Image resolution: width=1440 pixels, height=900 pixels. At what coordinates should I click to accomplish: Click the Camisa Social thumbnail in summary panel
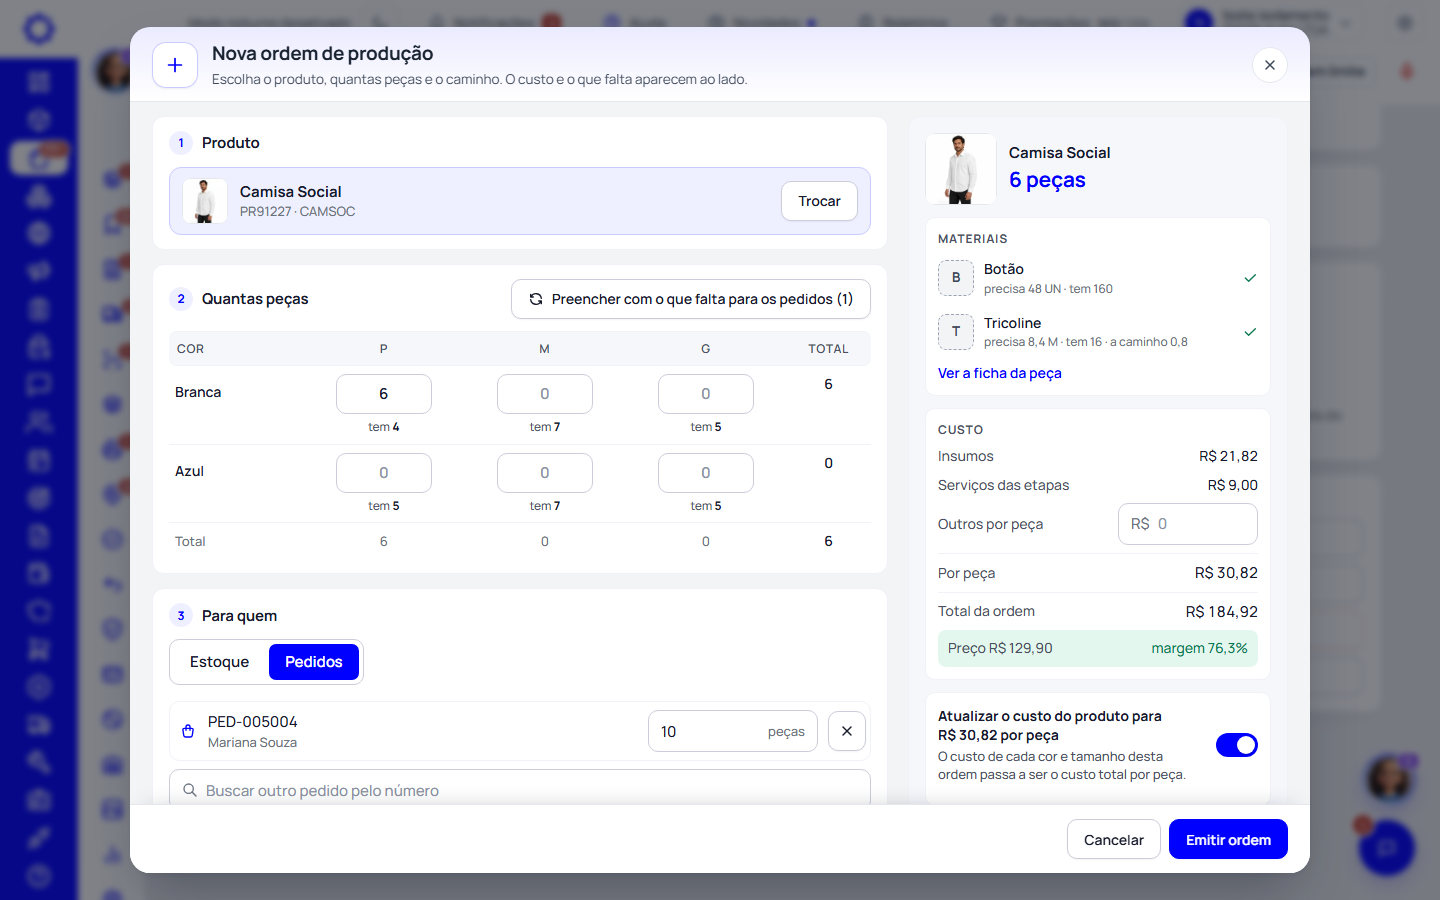click(961, 169)
